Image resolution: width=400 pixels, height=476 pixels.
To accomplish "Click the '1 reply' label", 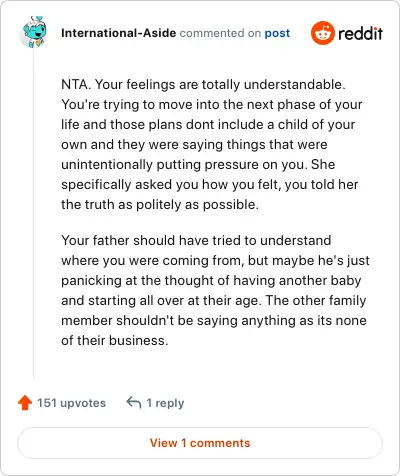I will pos(165,403).
